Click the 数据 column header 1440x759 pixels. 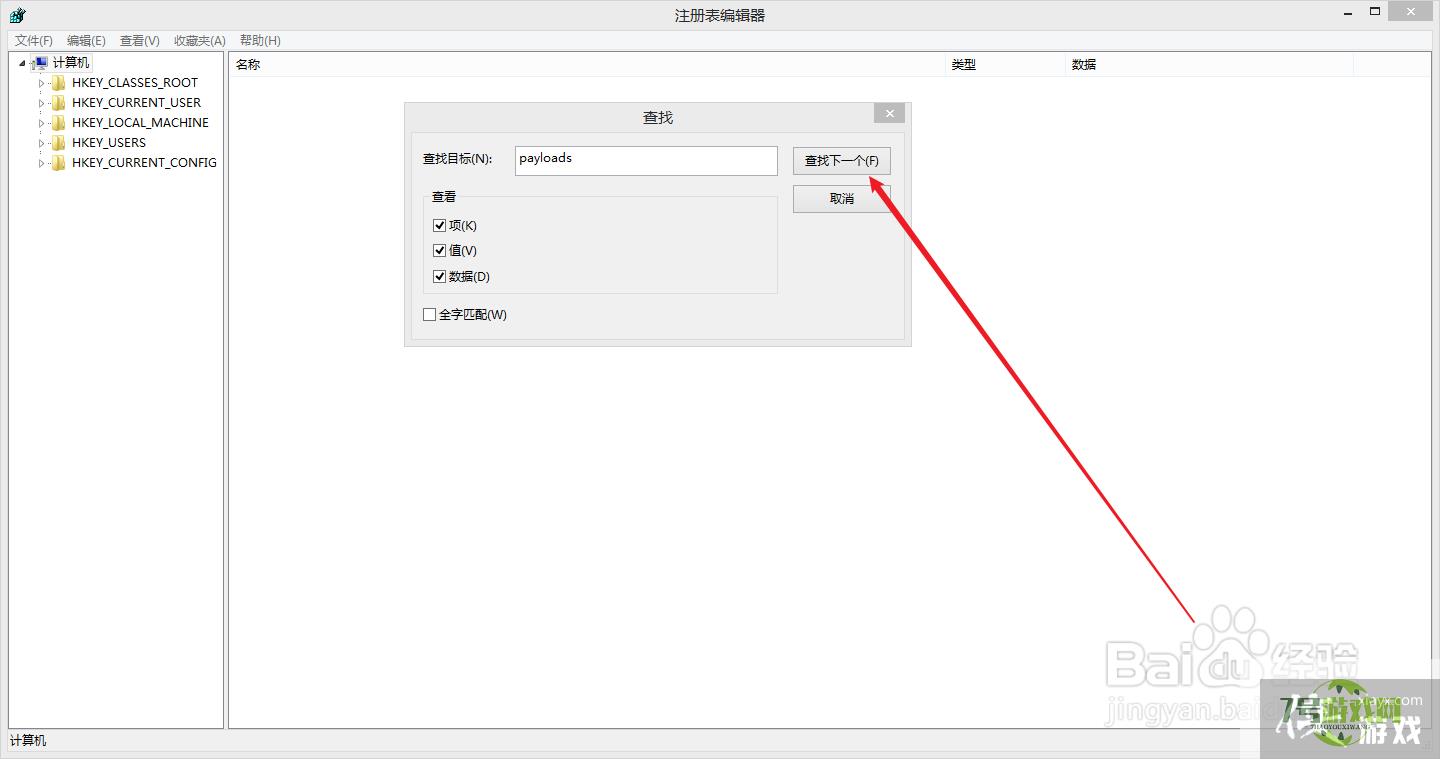click(1210, 64)
